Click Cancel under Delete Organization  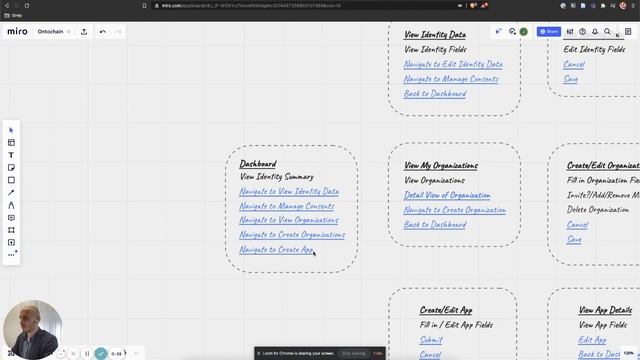[577, 224]
